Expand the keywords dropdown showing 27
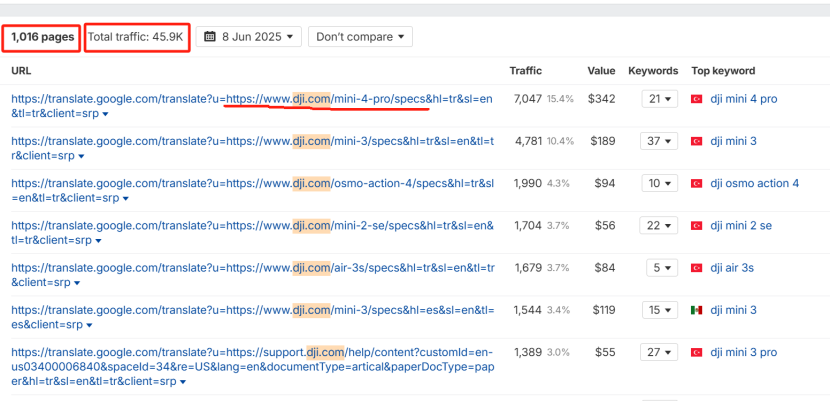The width and height of the screenshot is (831, 402). tap(659, 353)
